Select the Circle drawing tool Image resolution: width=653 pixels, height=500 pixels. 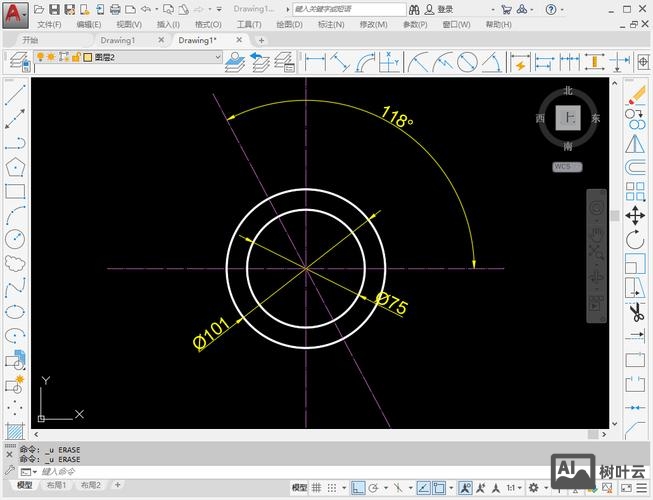pyautogui.click(x=14, y=240)
